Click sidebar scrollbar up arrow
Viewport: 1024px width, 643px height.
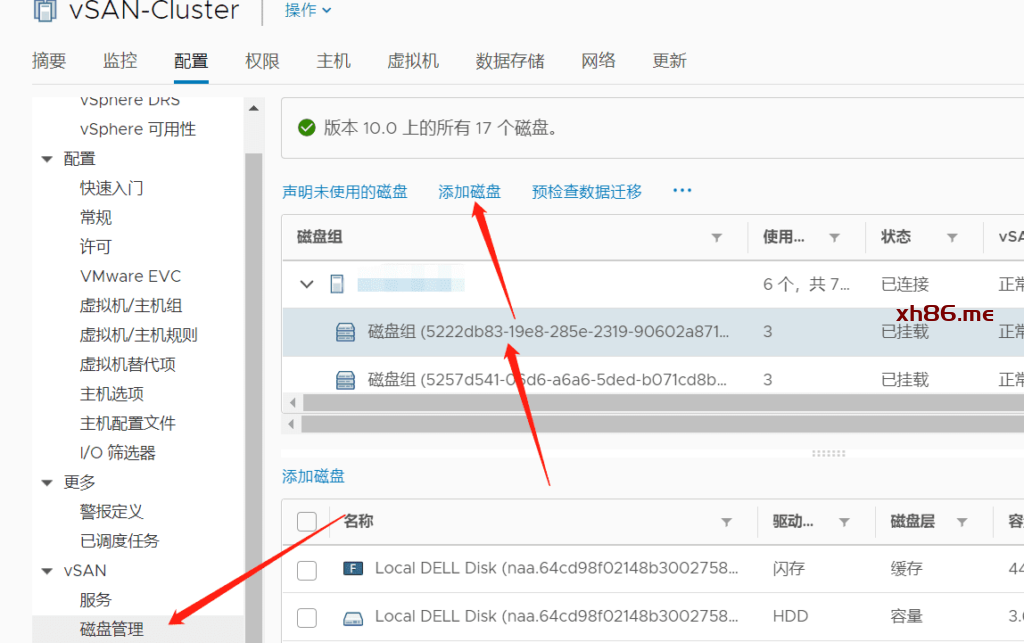click(x=253, y=108)
